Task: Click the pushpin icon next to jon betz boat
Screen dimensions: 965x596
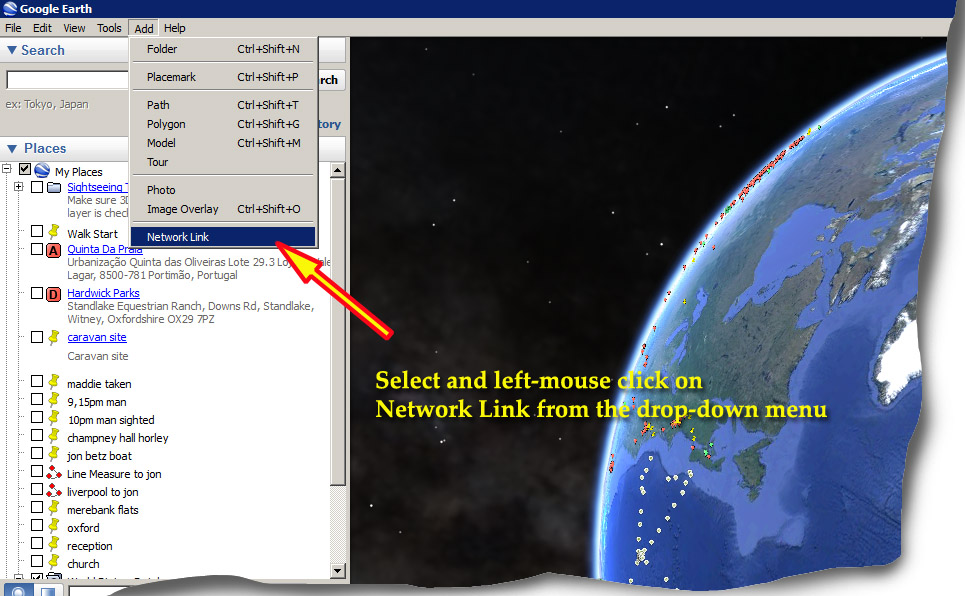Action: 54,454
